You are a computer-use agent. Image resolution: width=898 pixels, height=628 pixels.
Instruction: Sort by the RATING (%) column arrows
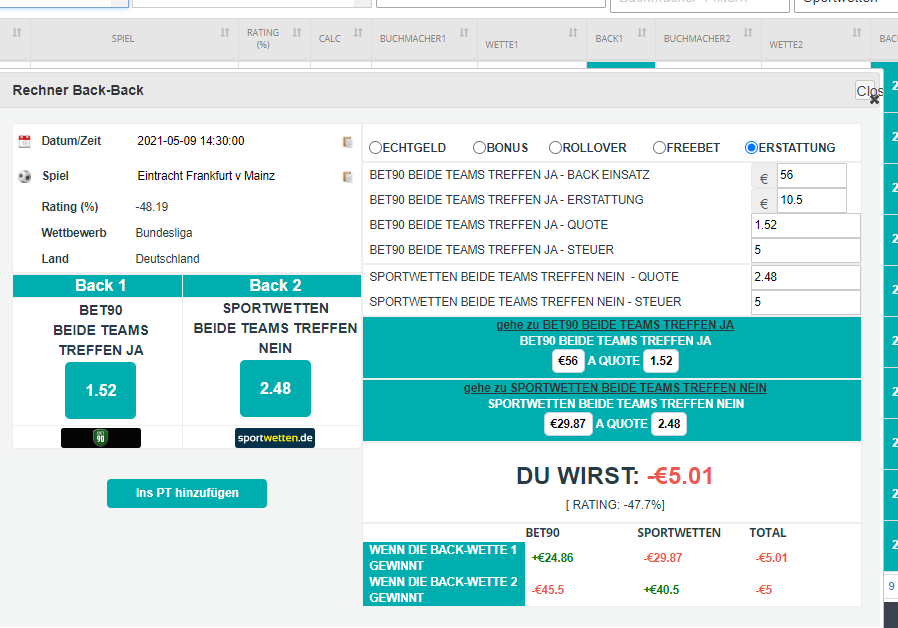[x=297, y=33]
